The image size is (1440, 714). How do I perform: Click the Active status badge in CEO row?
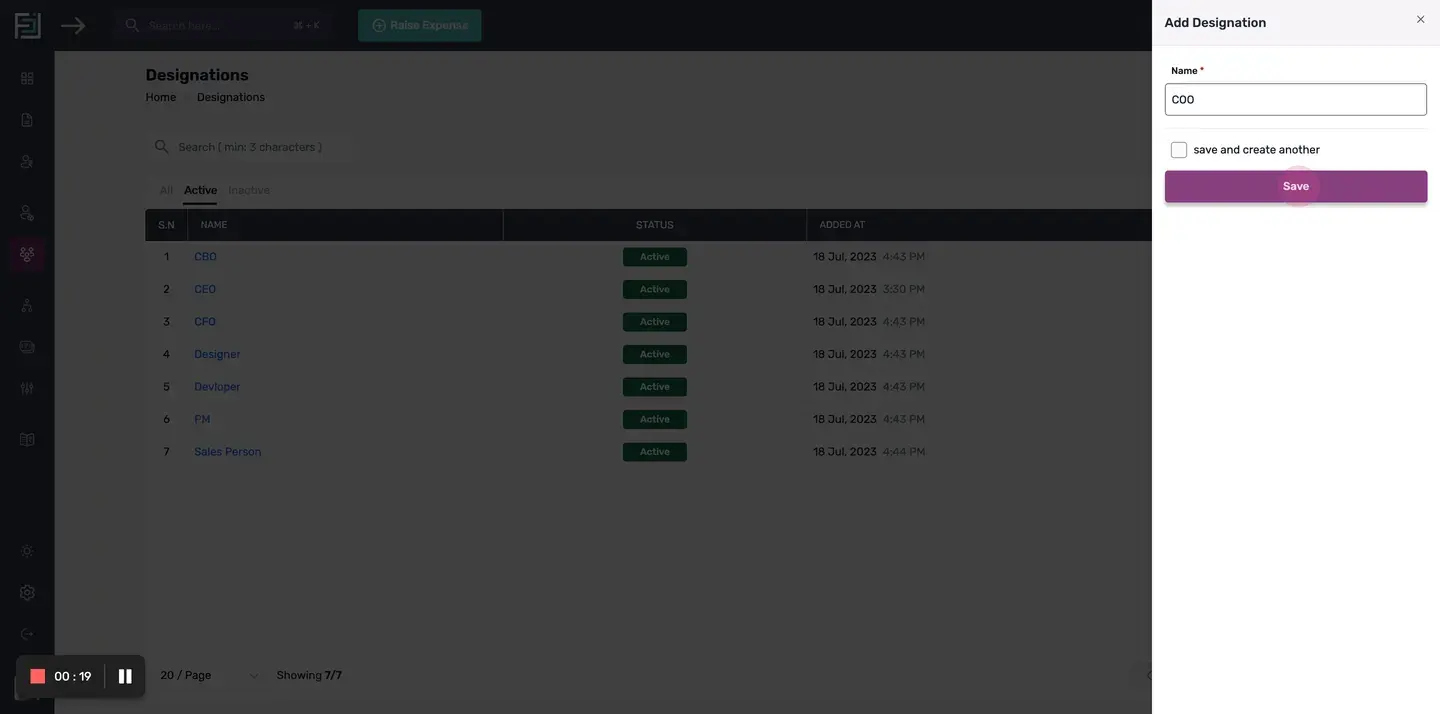click(x=655, y=290)
